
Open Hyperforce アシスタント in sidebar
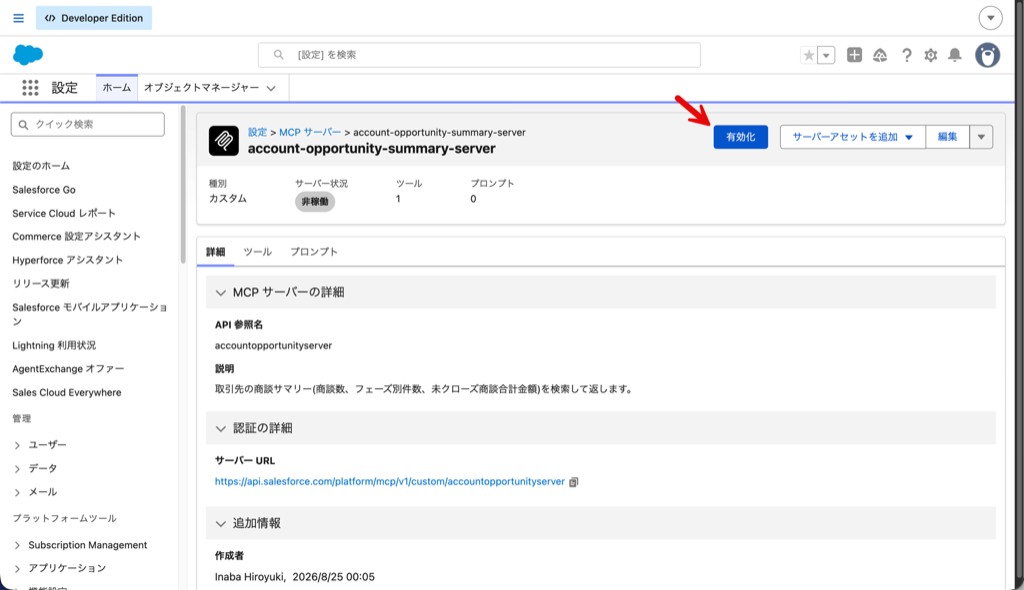click(x=67, y=260)
